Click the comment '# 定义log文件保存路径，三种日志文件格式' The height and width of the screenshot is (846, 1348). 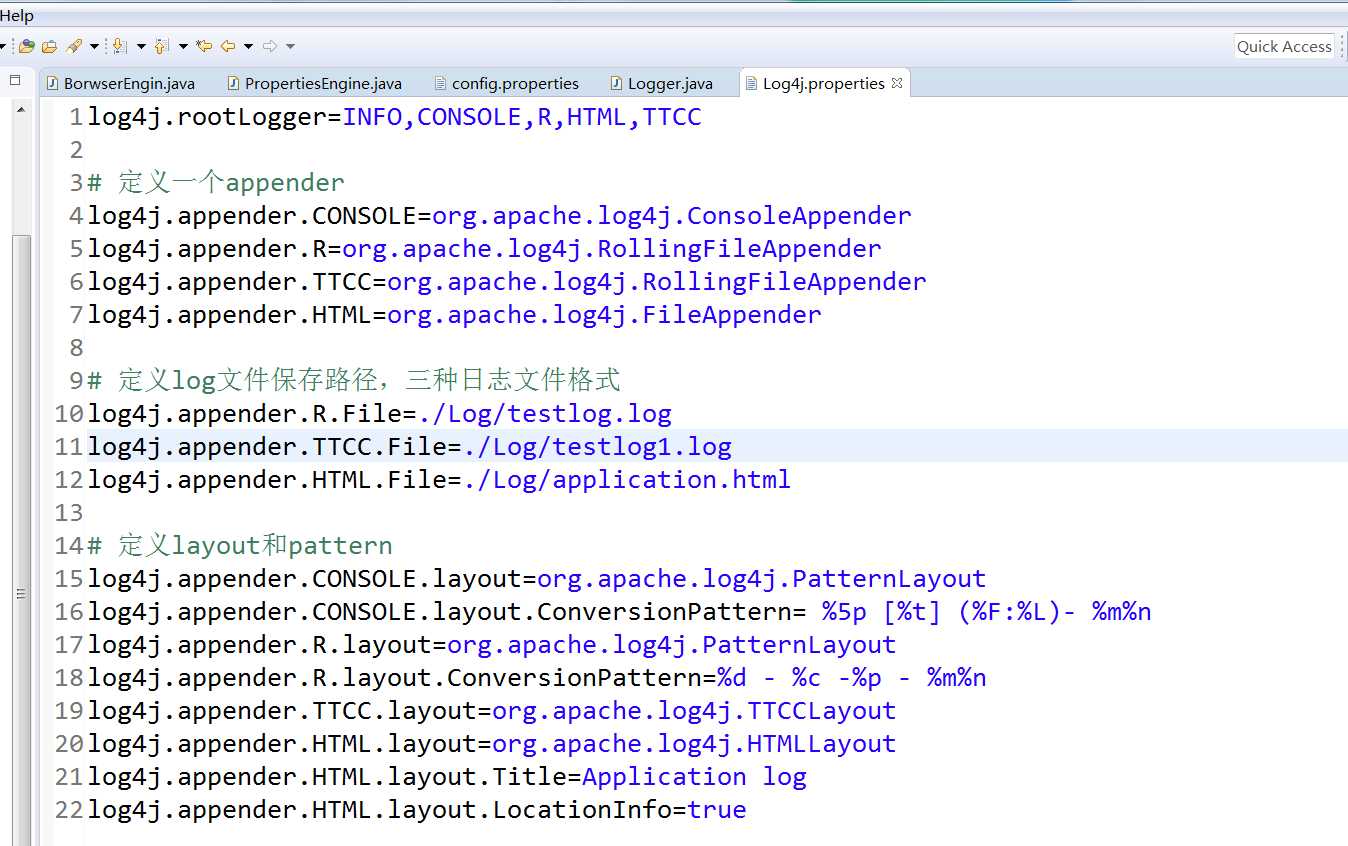354,381
